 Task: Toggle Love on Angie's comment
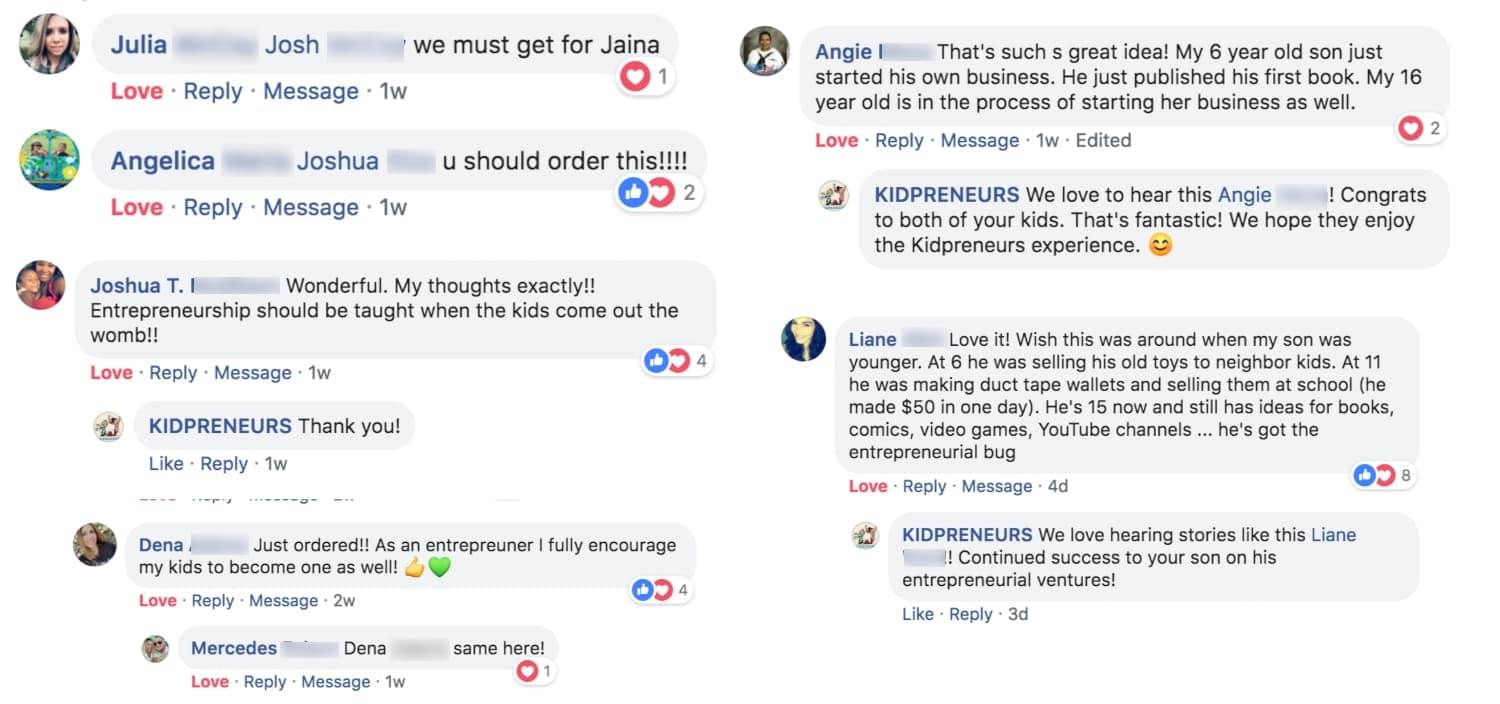click(836, 141)
